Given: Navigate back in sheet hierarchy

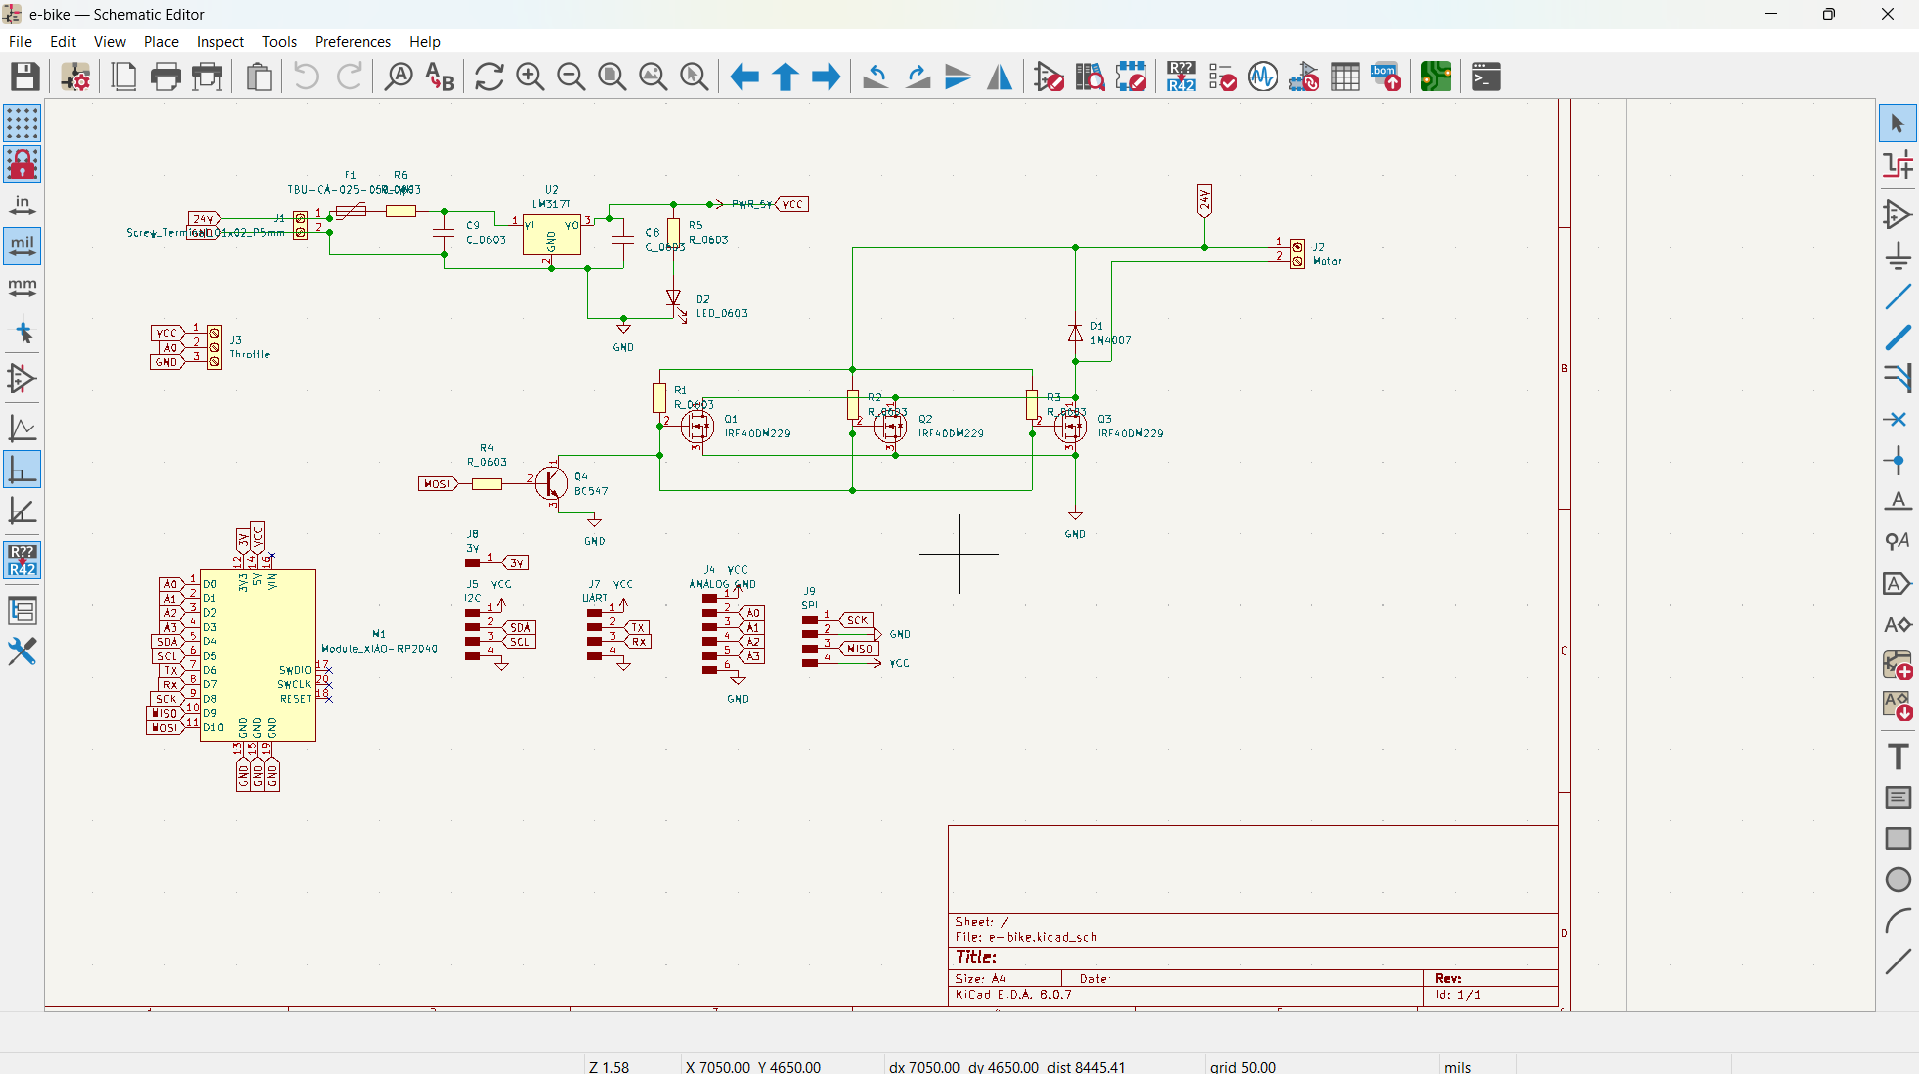Looking at the screenshot, I should pos(744,76).
